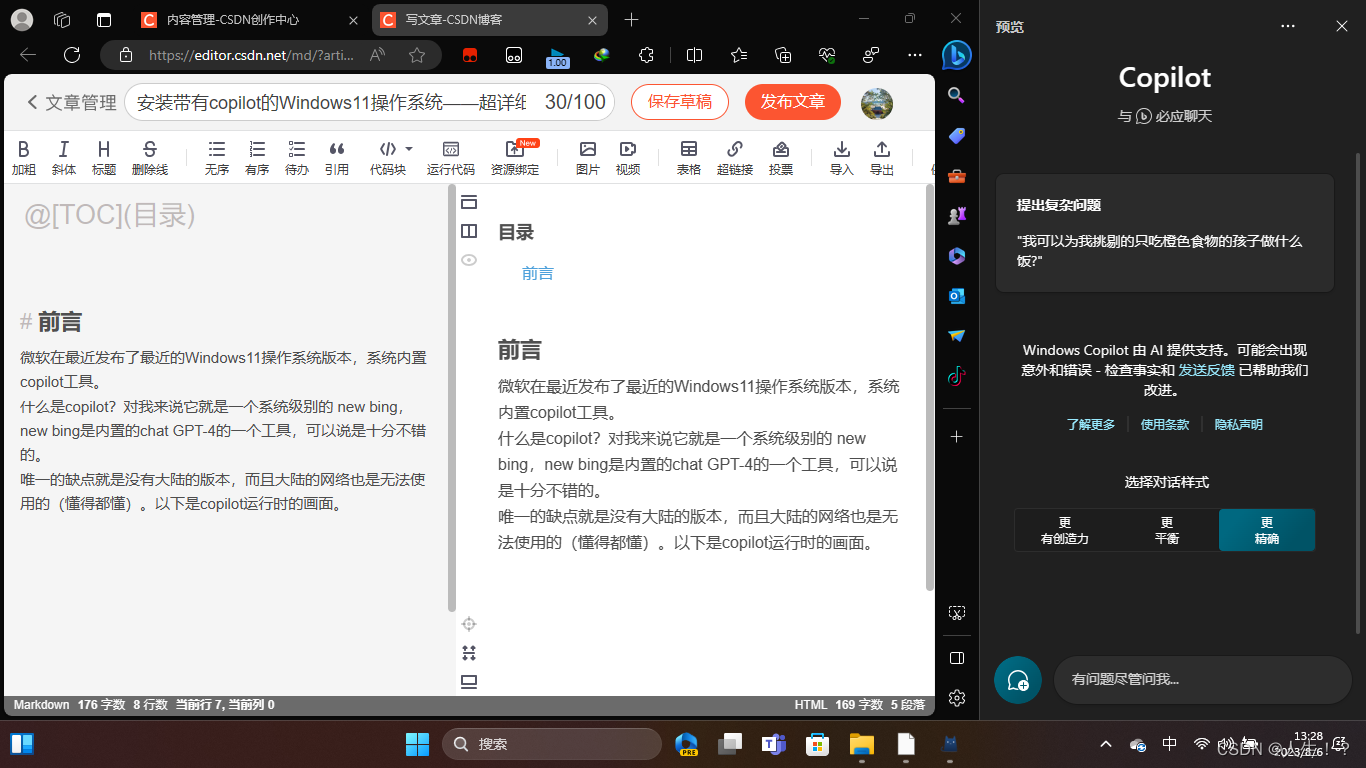Insert a blockquote with 引用

(337, 158)
